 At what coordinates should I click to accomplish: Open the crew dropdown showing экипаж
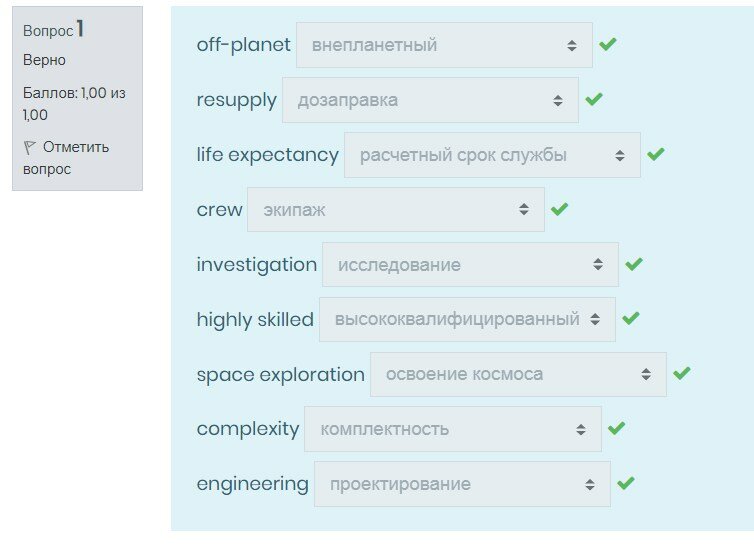[396, 210]
